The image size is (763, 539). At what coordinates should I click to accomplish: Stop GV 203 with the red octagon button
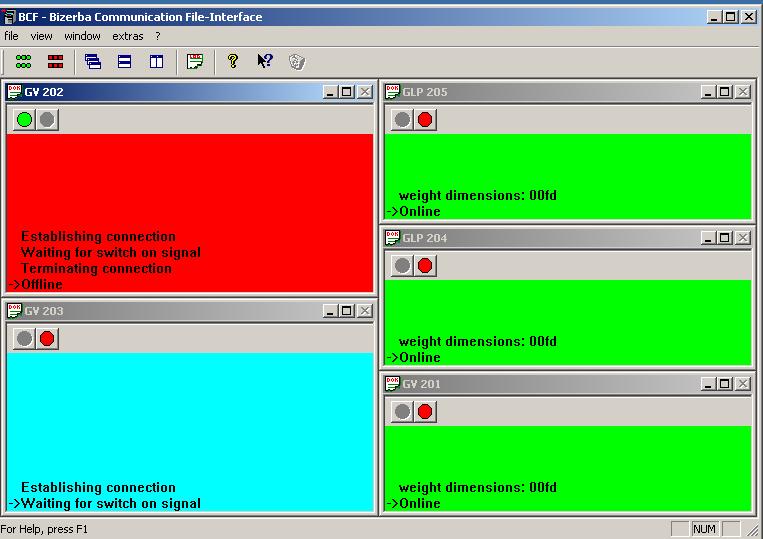click(x=47, y=339)
